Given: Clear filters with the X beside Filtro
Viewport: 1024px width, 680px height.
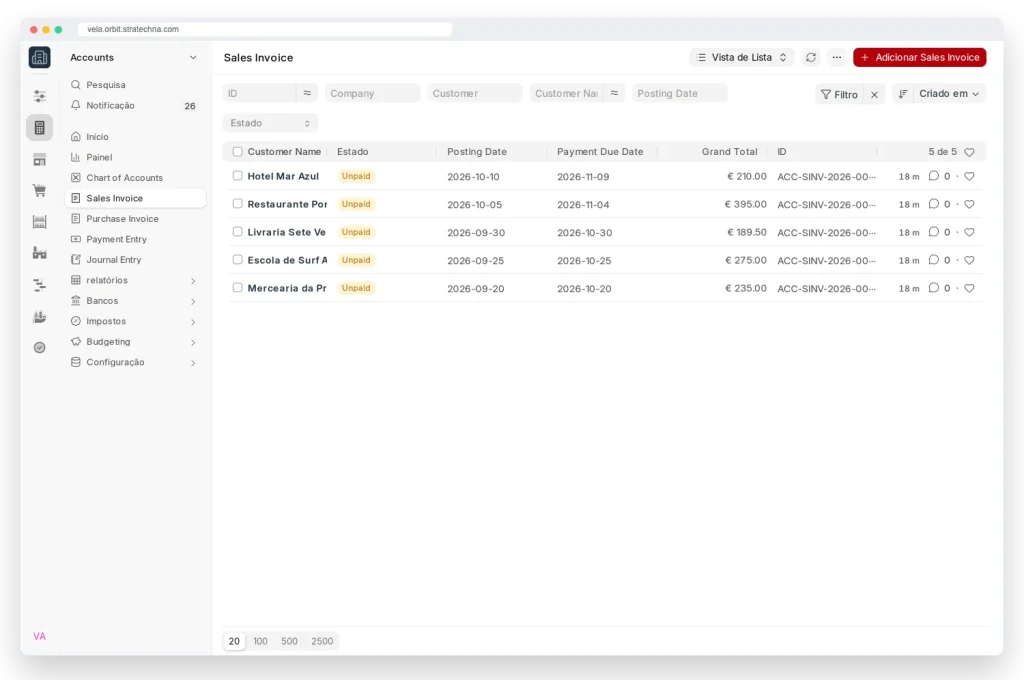Looking at the screenshot, I should (874, 95).
